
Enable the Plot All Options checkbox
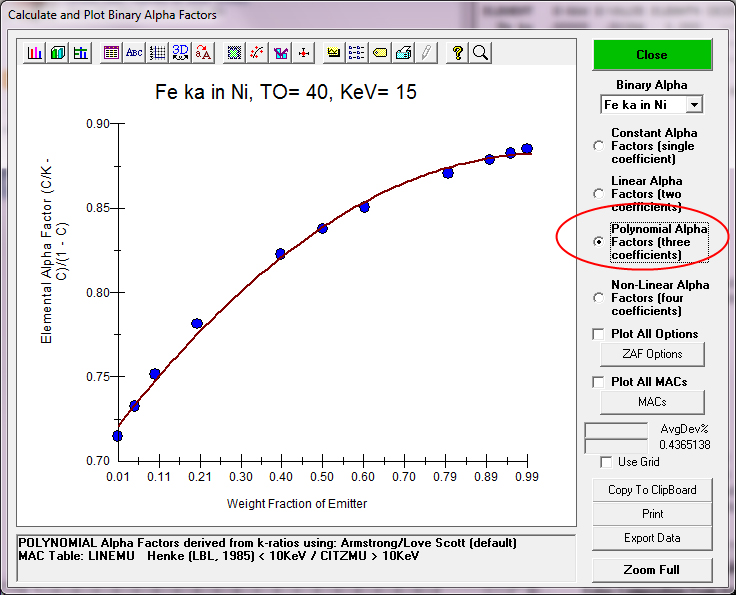click(x=599, y=334)
